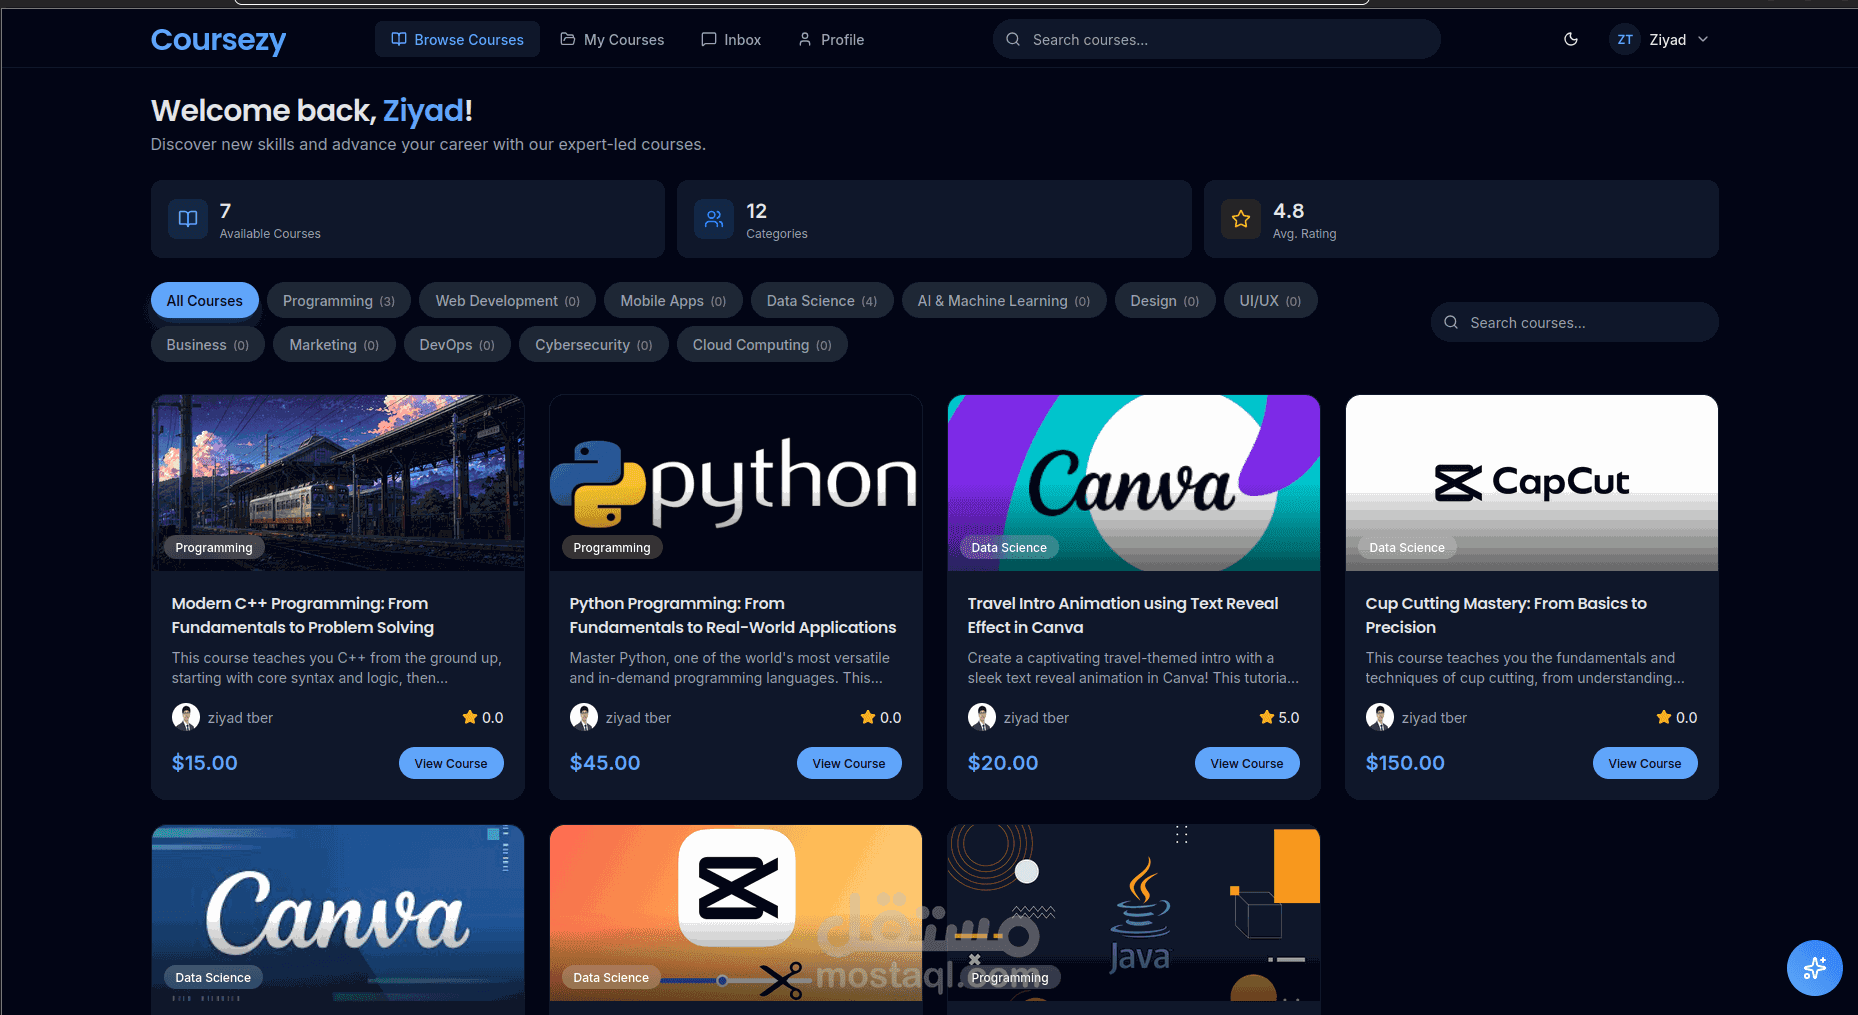Open Browse Courses nav item
Viewport: 1858px width, 1015px height.
[x=457, y=39]
